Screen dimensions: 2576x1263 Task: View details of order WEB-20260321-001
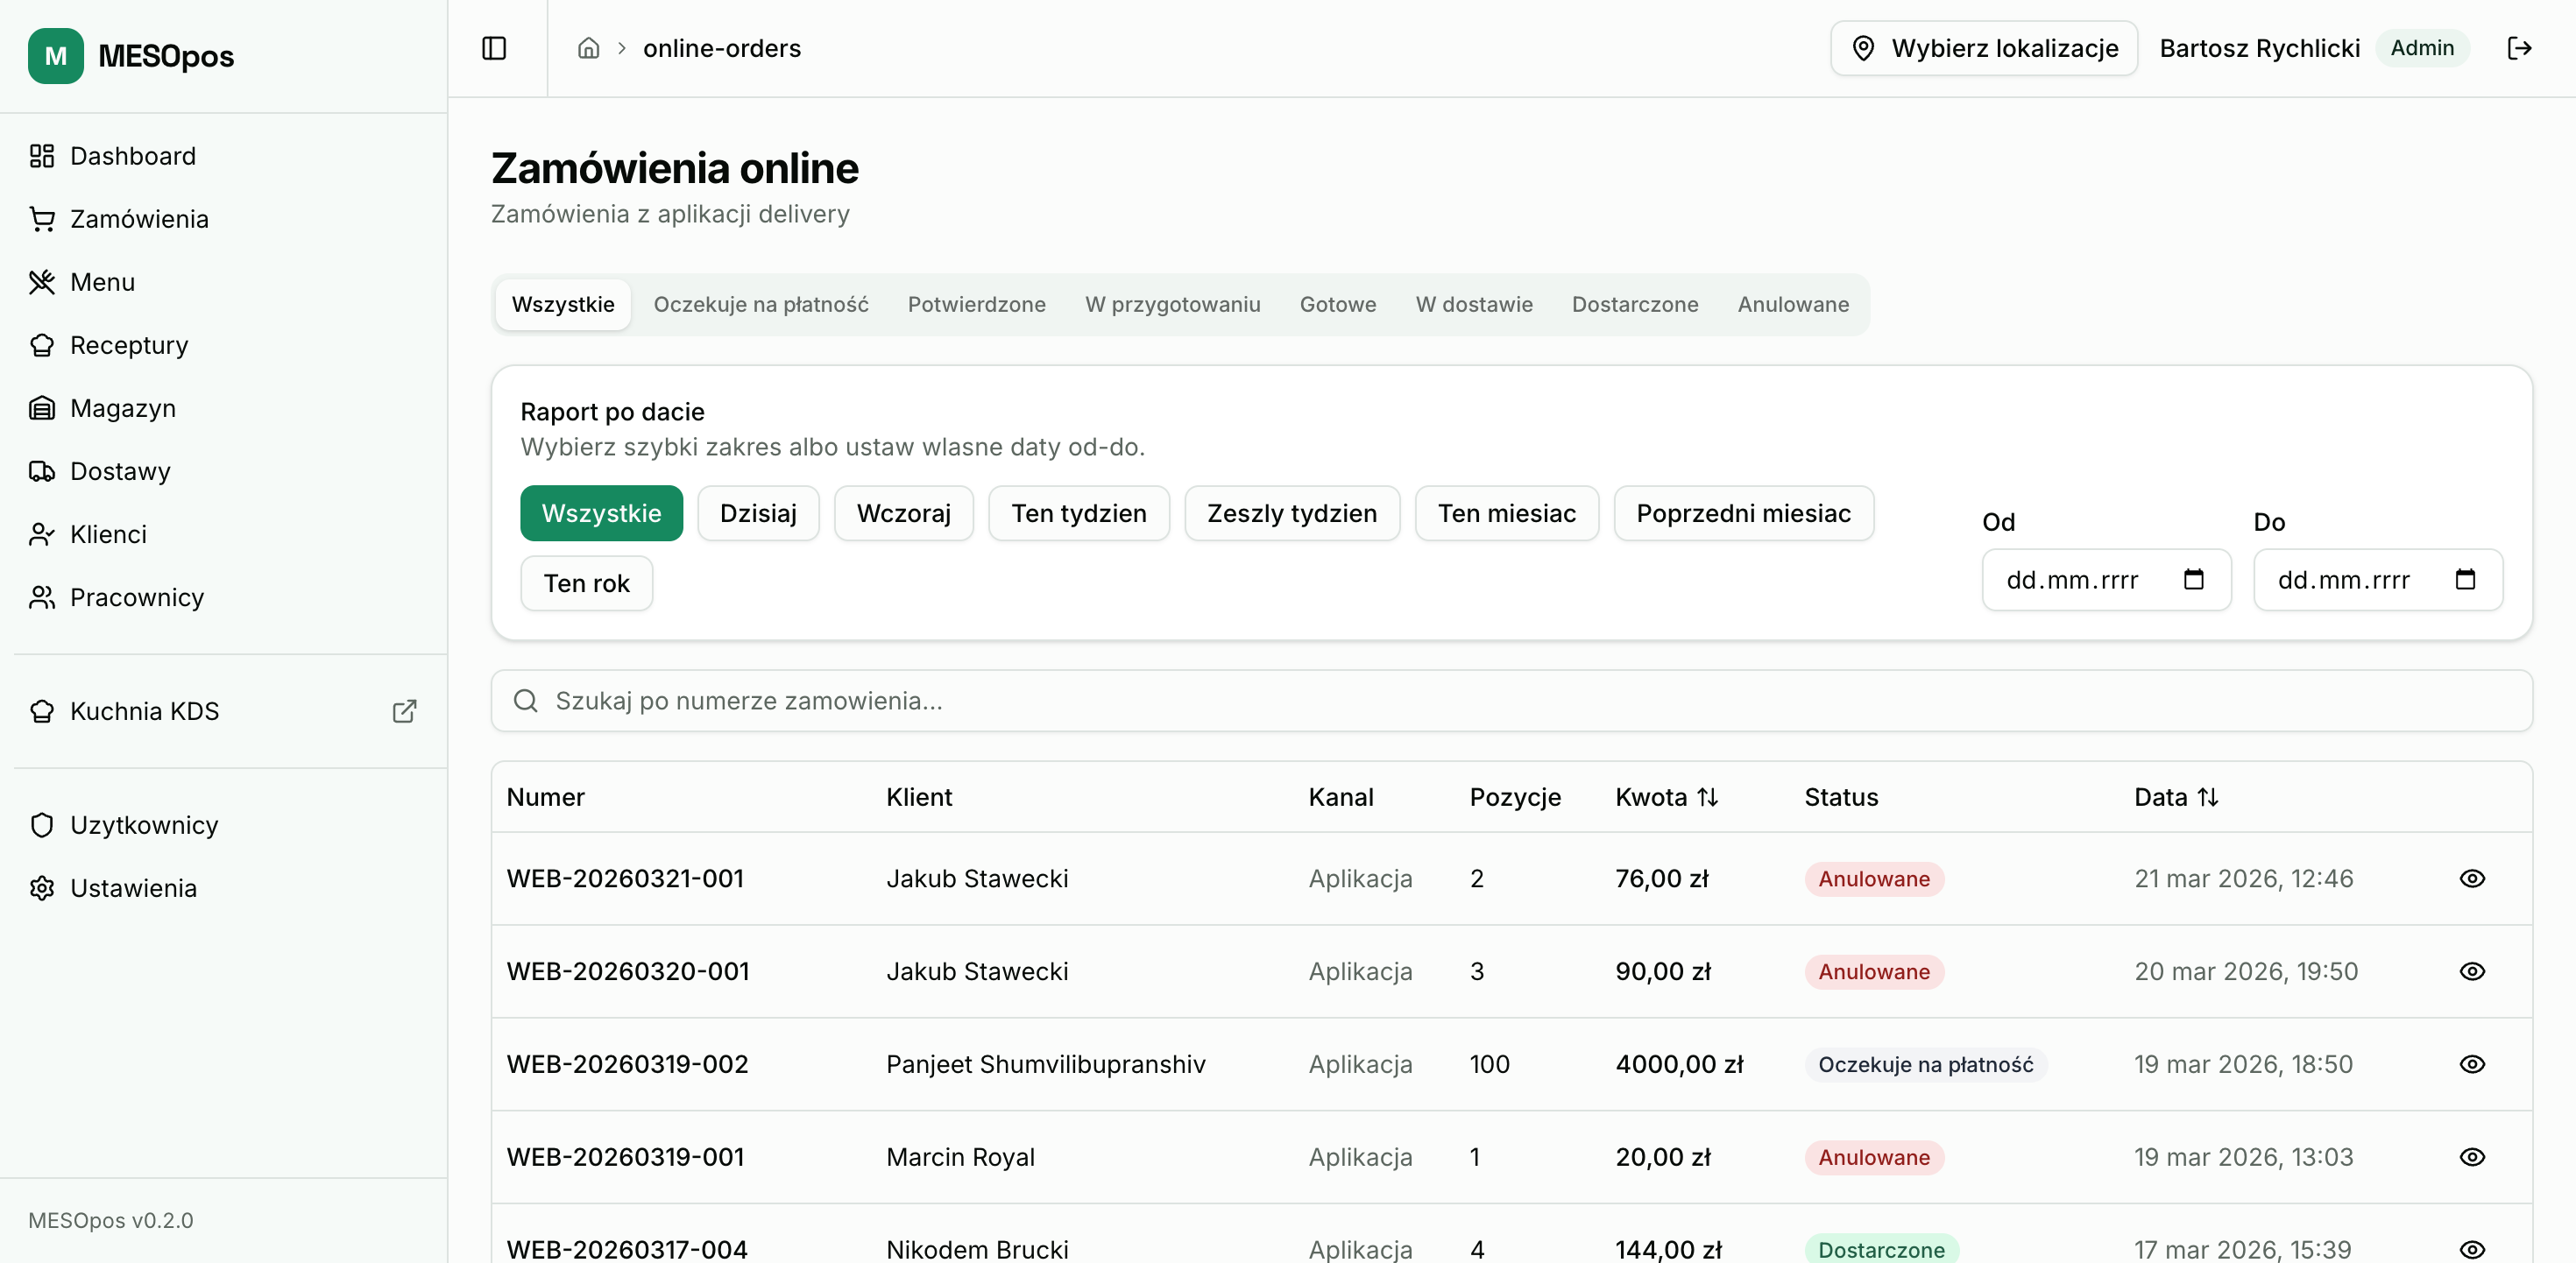[2472, 878]
